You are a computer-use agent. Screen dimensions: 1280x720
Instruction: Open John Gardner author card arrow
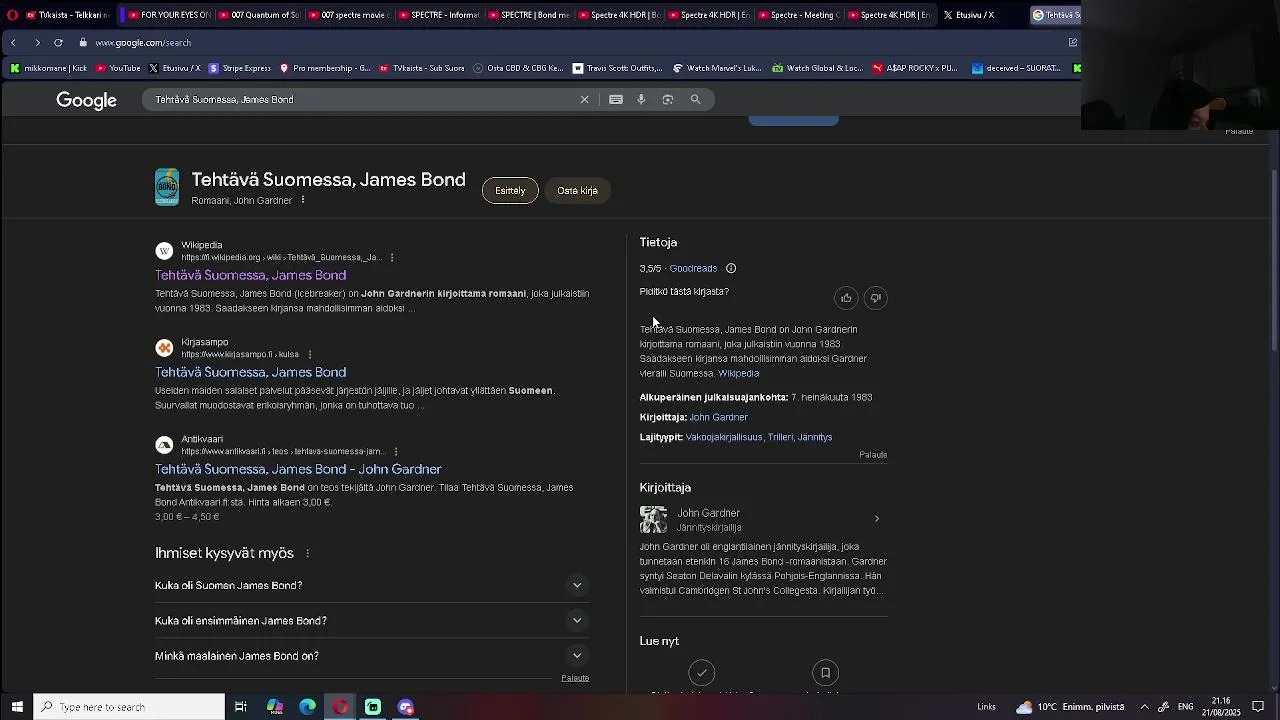[x=877, y=519]
